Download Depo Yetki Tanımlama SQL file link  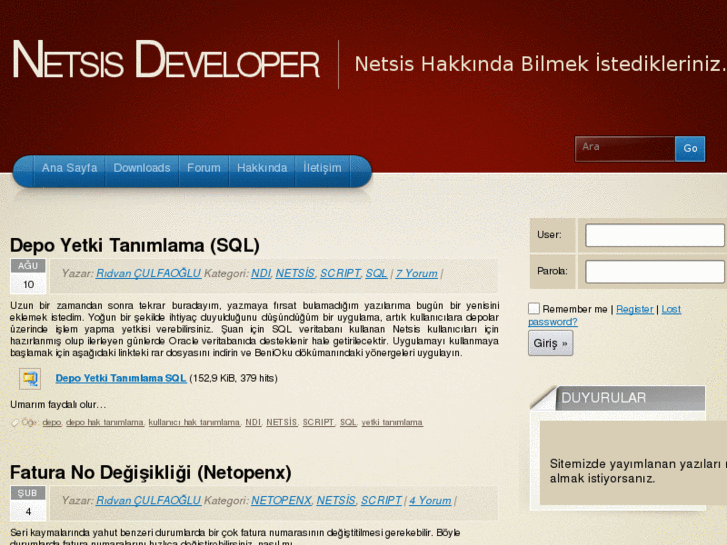(x=121, y=378)
